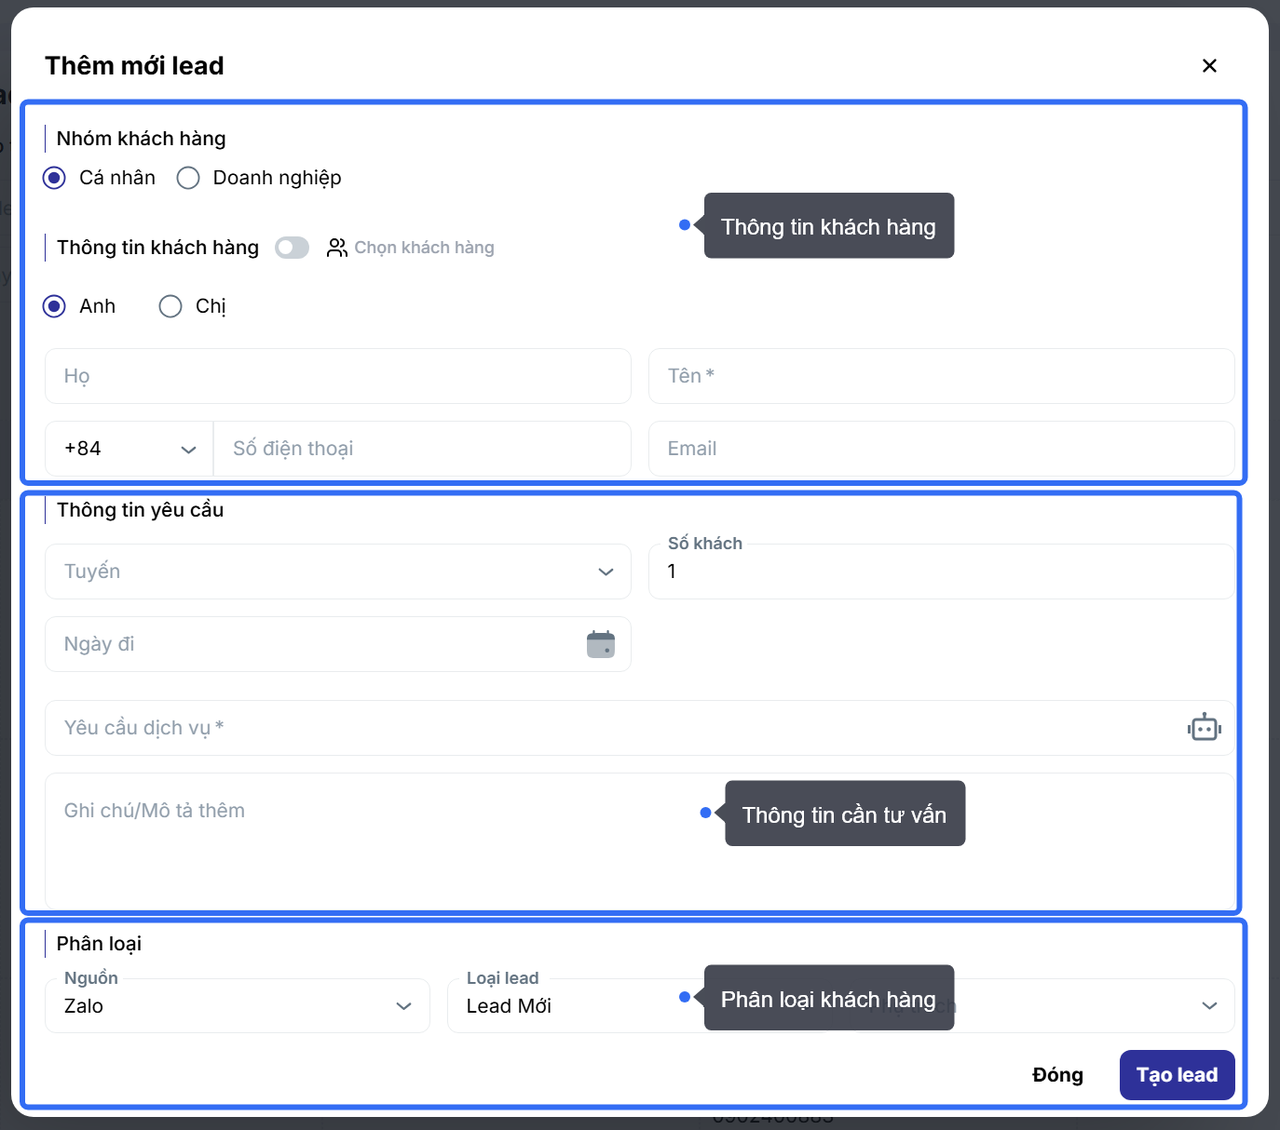Image resolution: width=1280 pixels, height=1130 pixels.
Task: Open the Tuyến dropdown
Action: click(x=338, y=572)
